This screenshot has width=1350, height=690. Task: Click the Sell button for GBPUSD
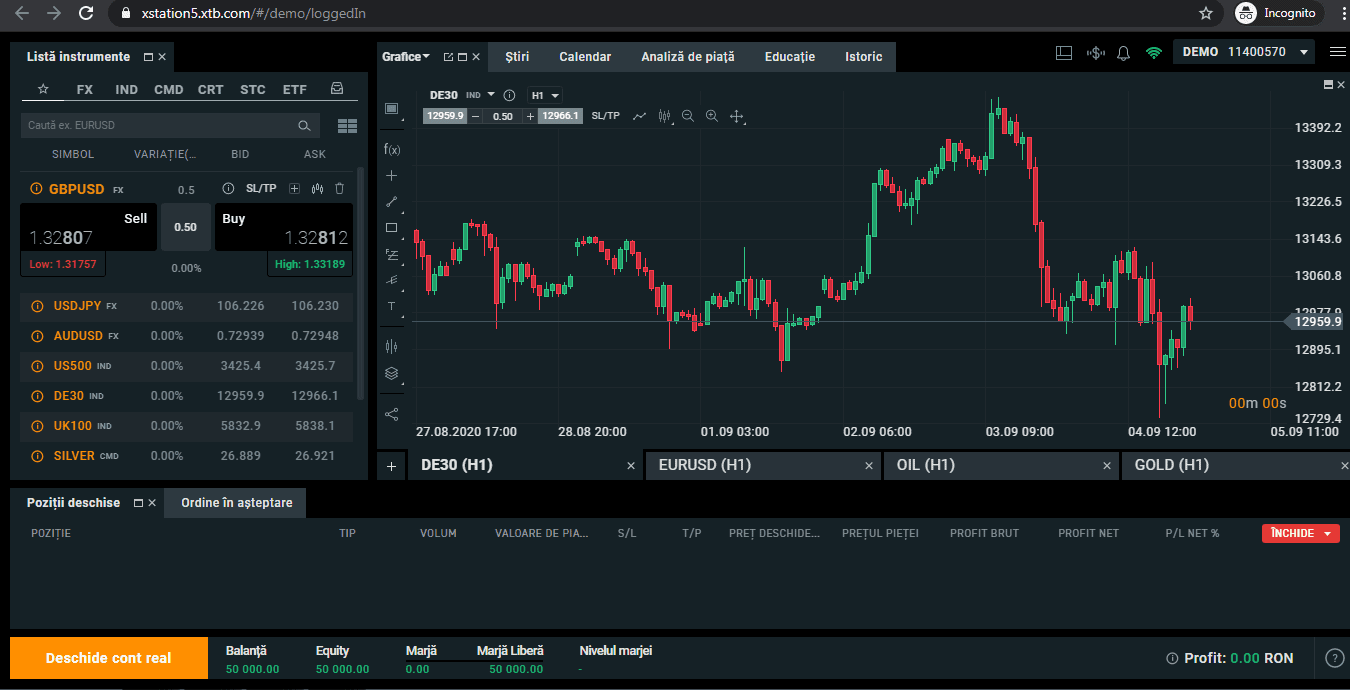(88, 227)
